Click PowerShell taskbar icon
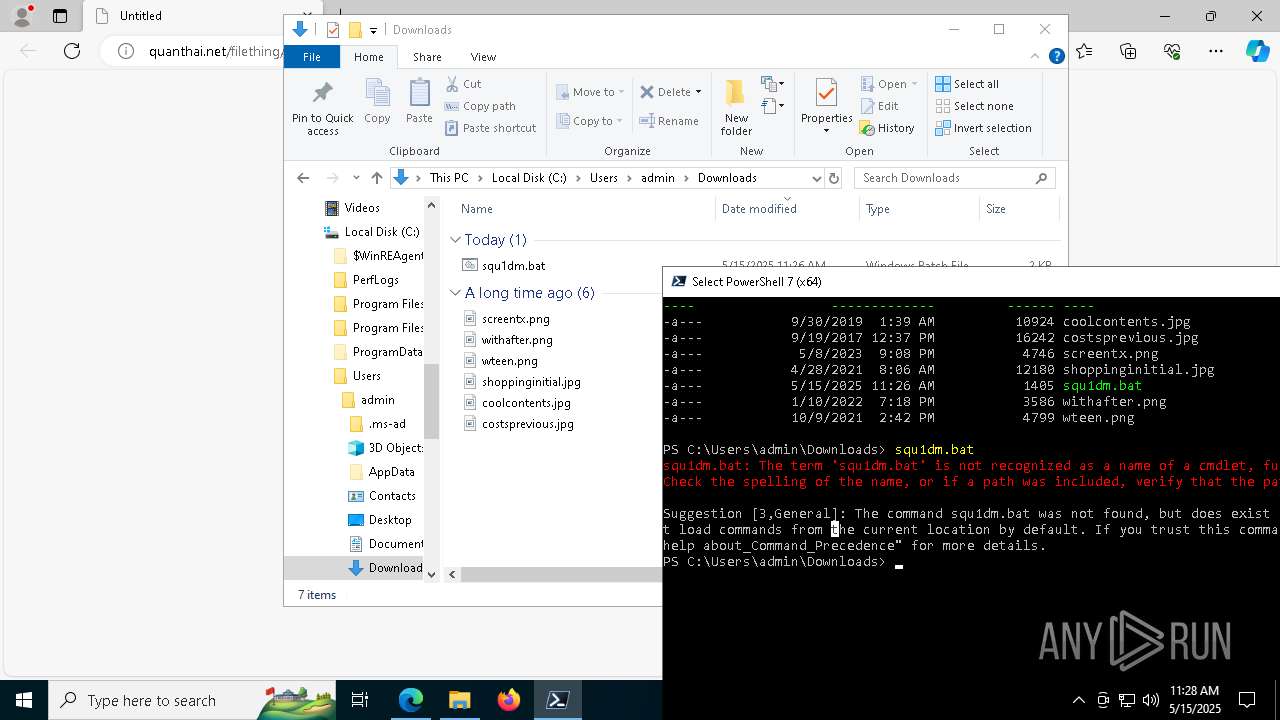1280x720 pixels. (558, 700)
